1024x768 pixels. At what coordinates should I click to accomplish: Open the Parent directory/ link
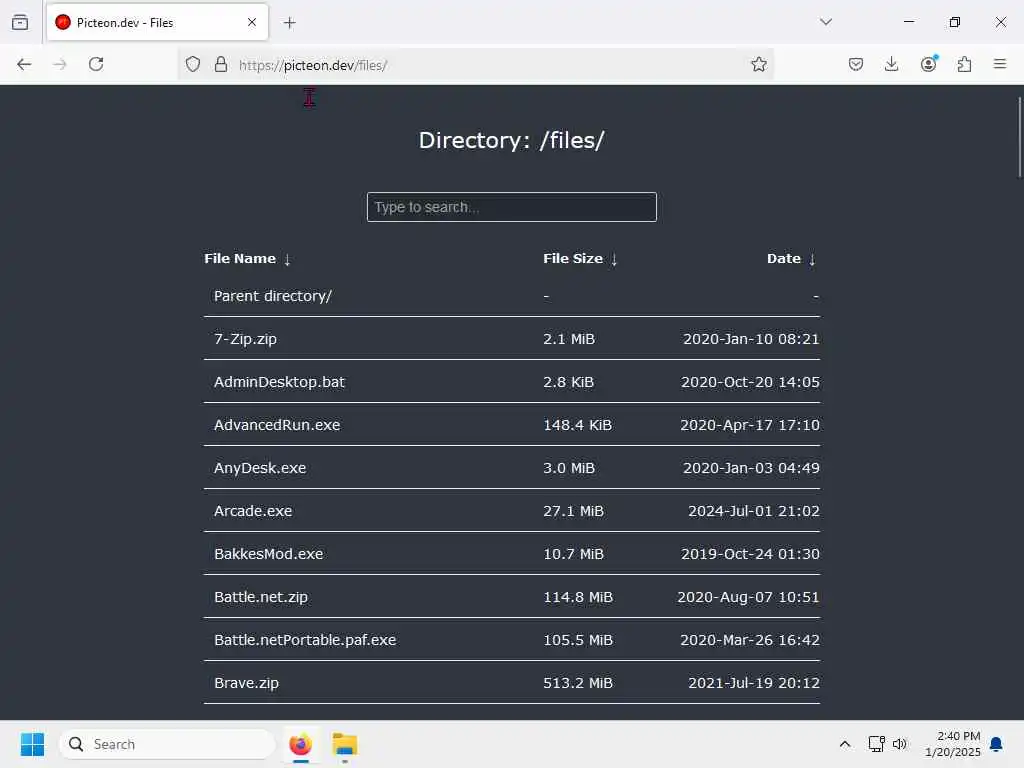pos(273,296)
